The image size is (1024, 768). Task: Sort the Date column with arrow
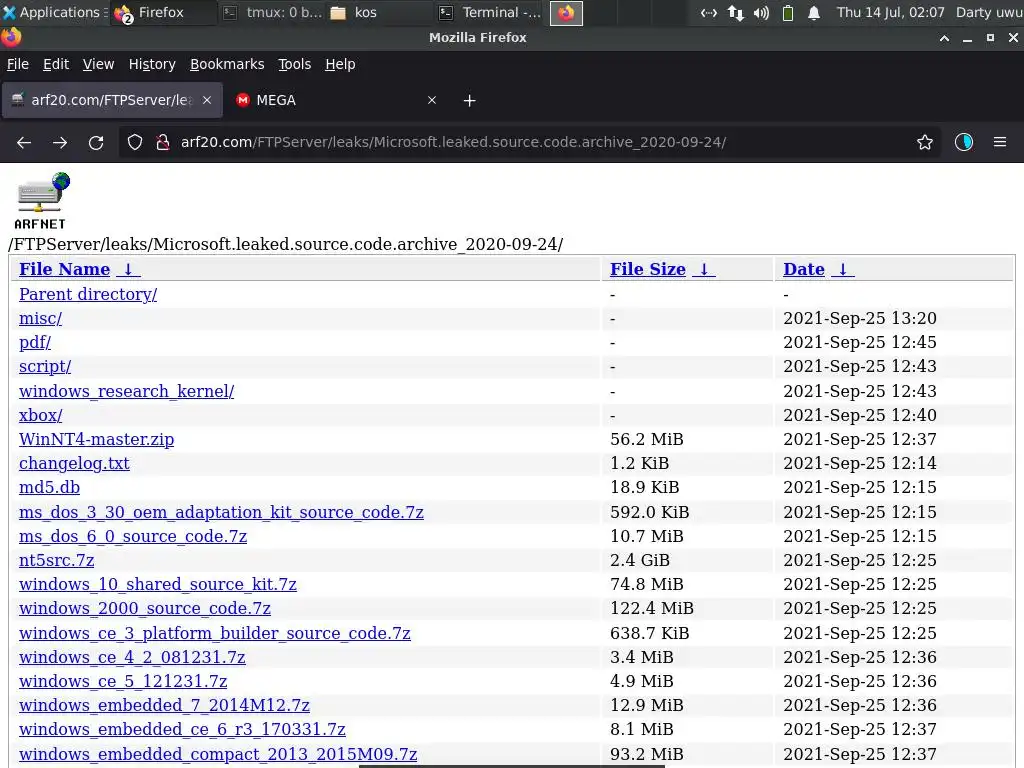click(x=842, y=269)
